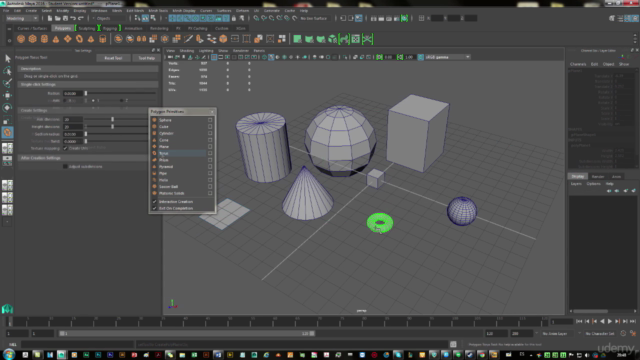Image resolution: width=640 pixels, height=360 pixels.
Task: Open the sRGB gamma dropdown
Action: coord(447,57)
